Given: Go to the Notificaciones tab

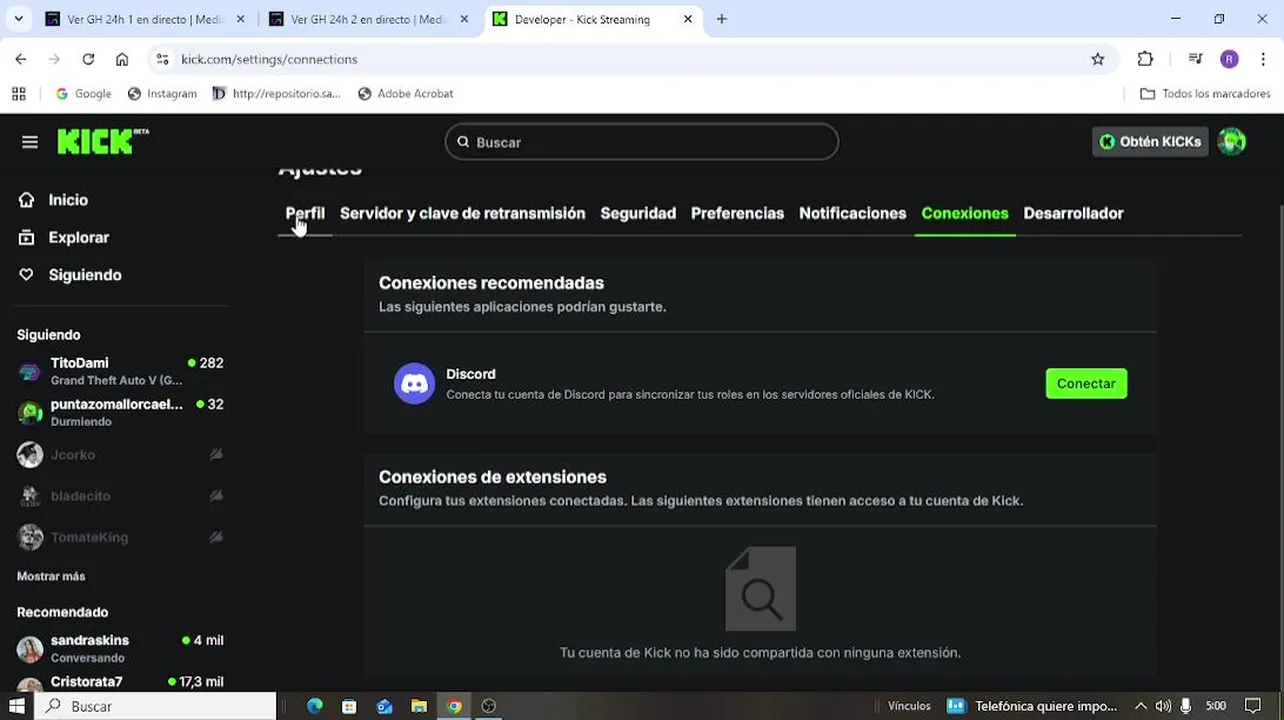Looking at the screenshot, I should [852, 213].
